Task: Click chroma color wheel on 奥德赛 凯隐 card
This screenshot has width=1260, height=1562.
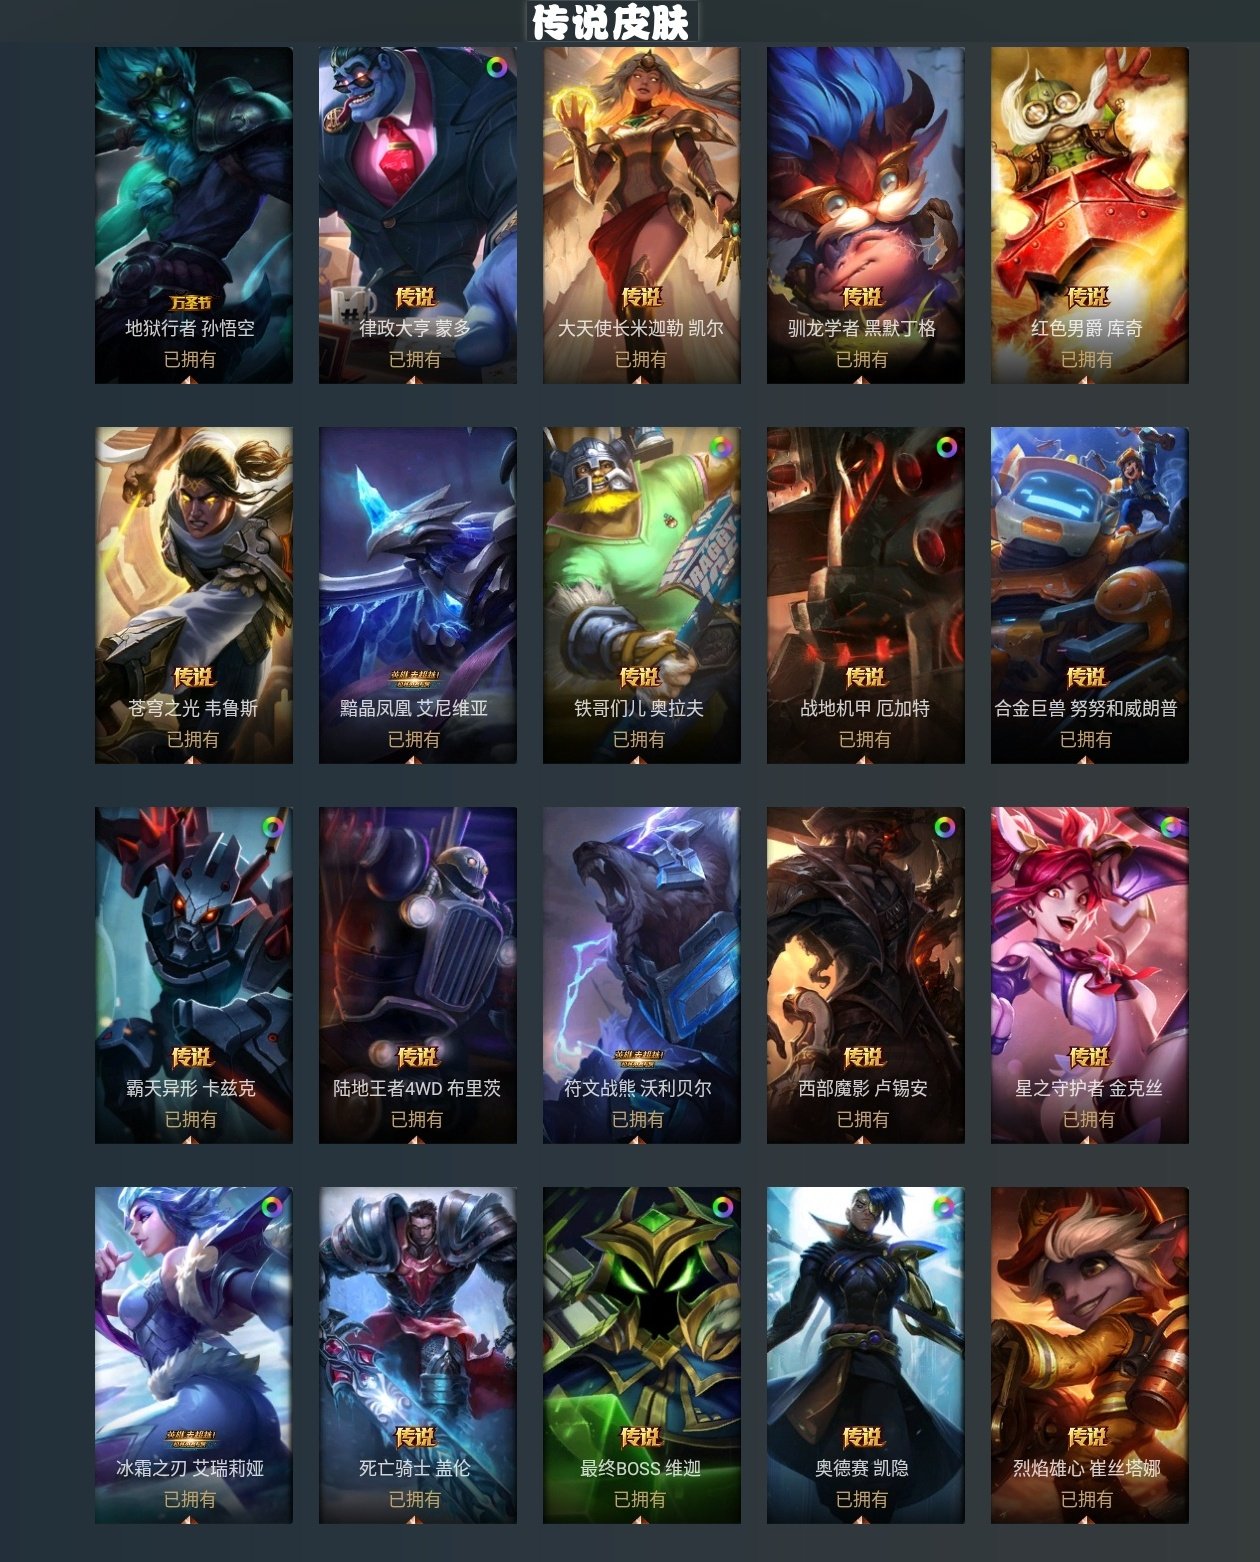Action: pyautogui.click(x=945, y=1207)
